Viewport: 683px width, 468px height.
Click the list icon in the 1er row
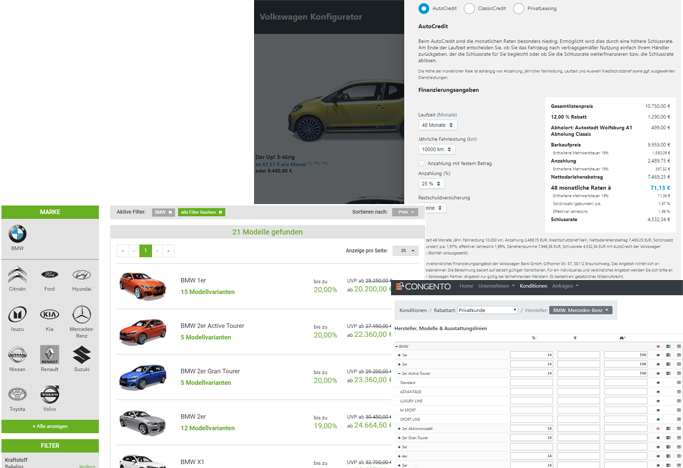[x=679, y=355]
